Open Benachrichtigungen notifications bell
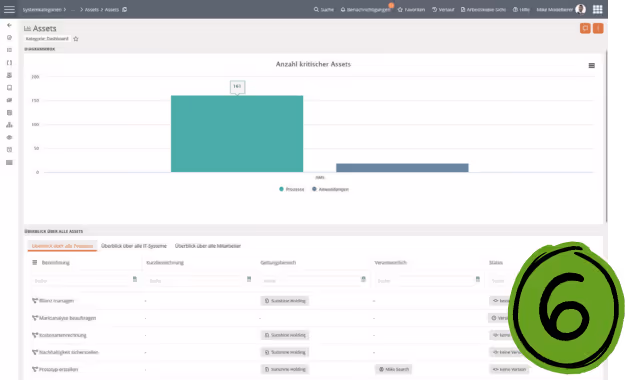The height and width of the screenshot is (380, 640). point(365,9)
